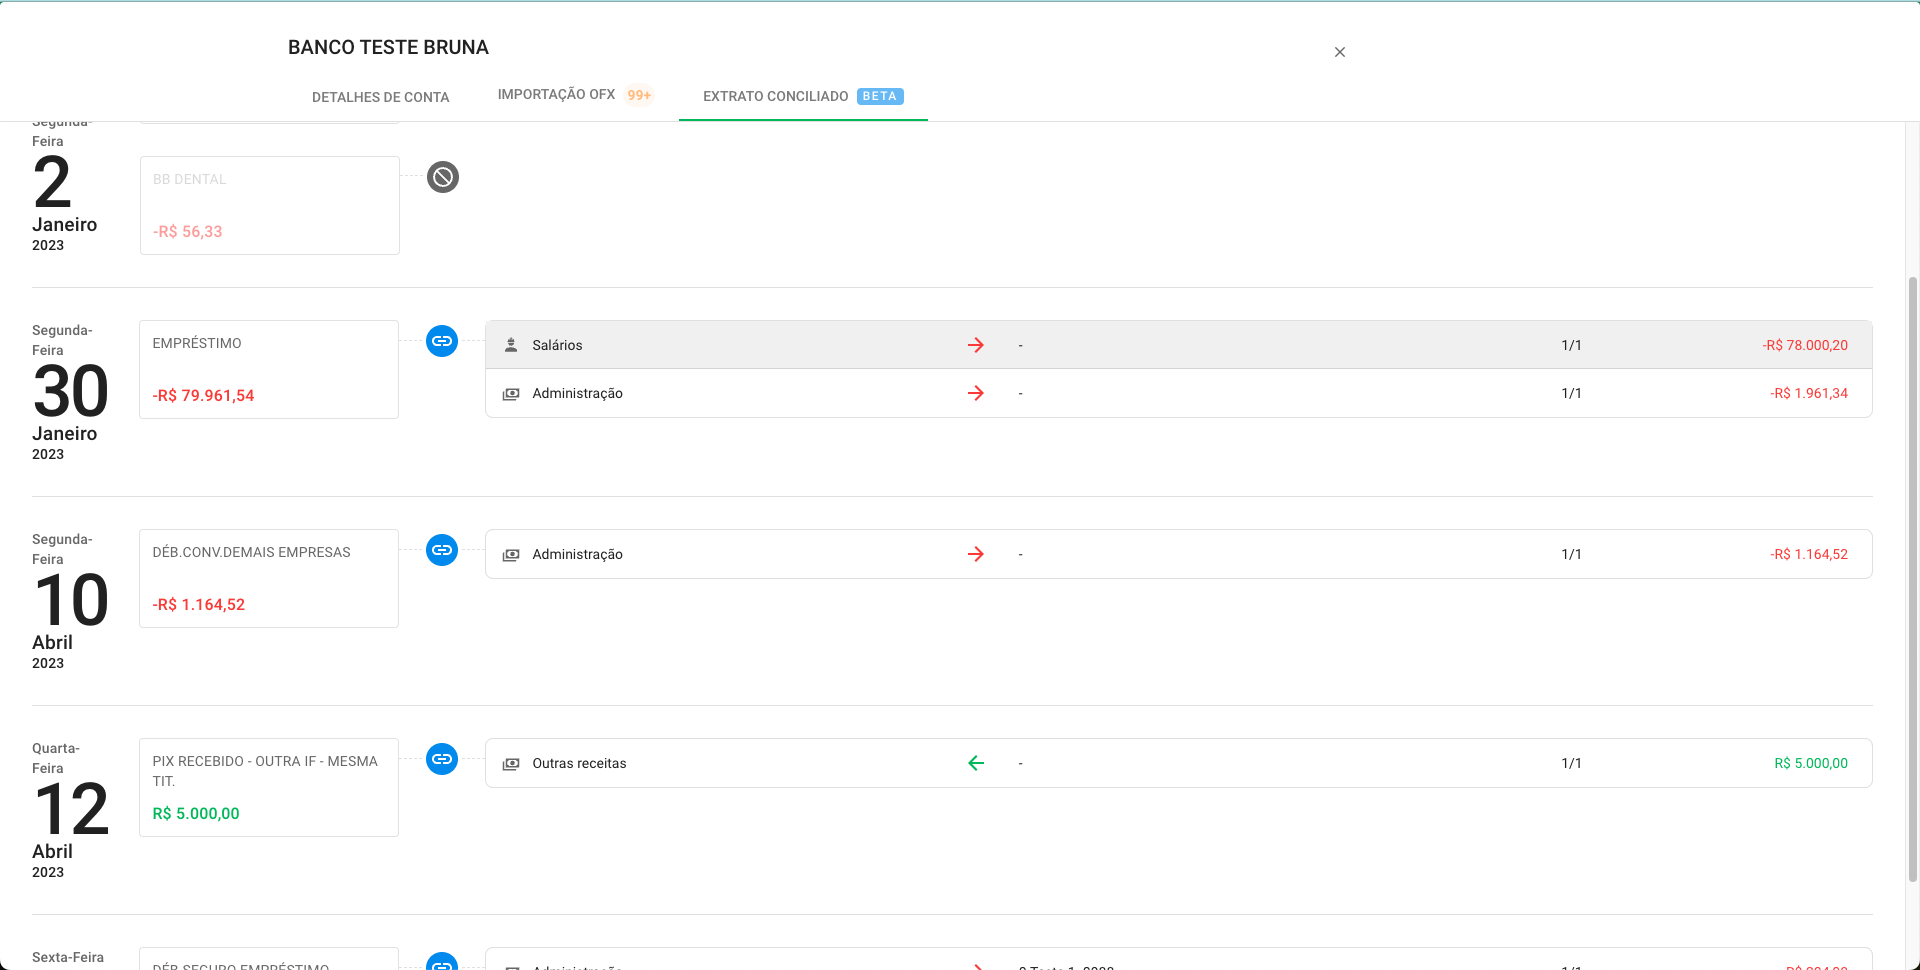Click red arrow in the -R$ 1.164,52 Administração row
The image size is (1920, 970).
[976, 554]
